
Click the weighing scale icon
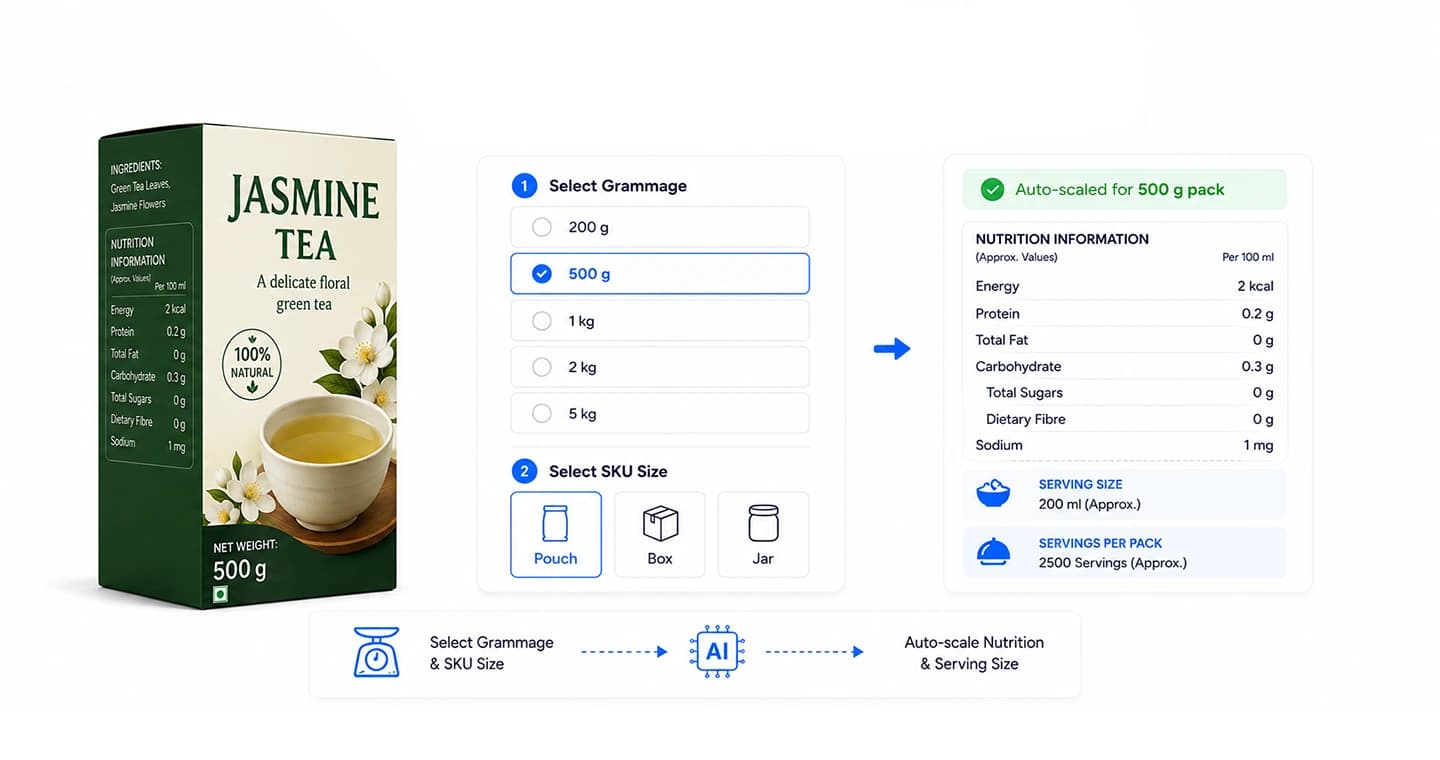(x=377, y=652)
